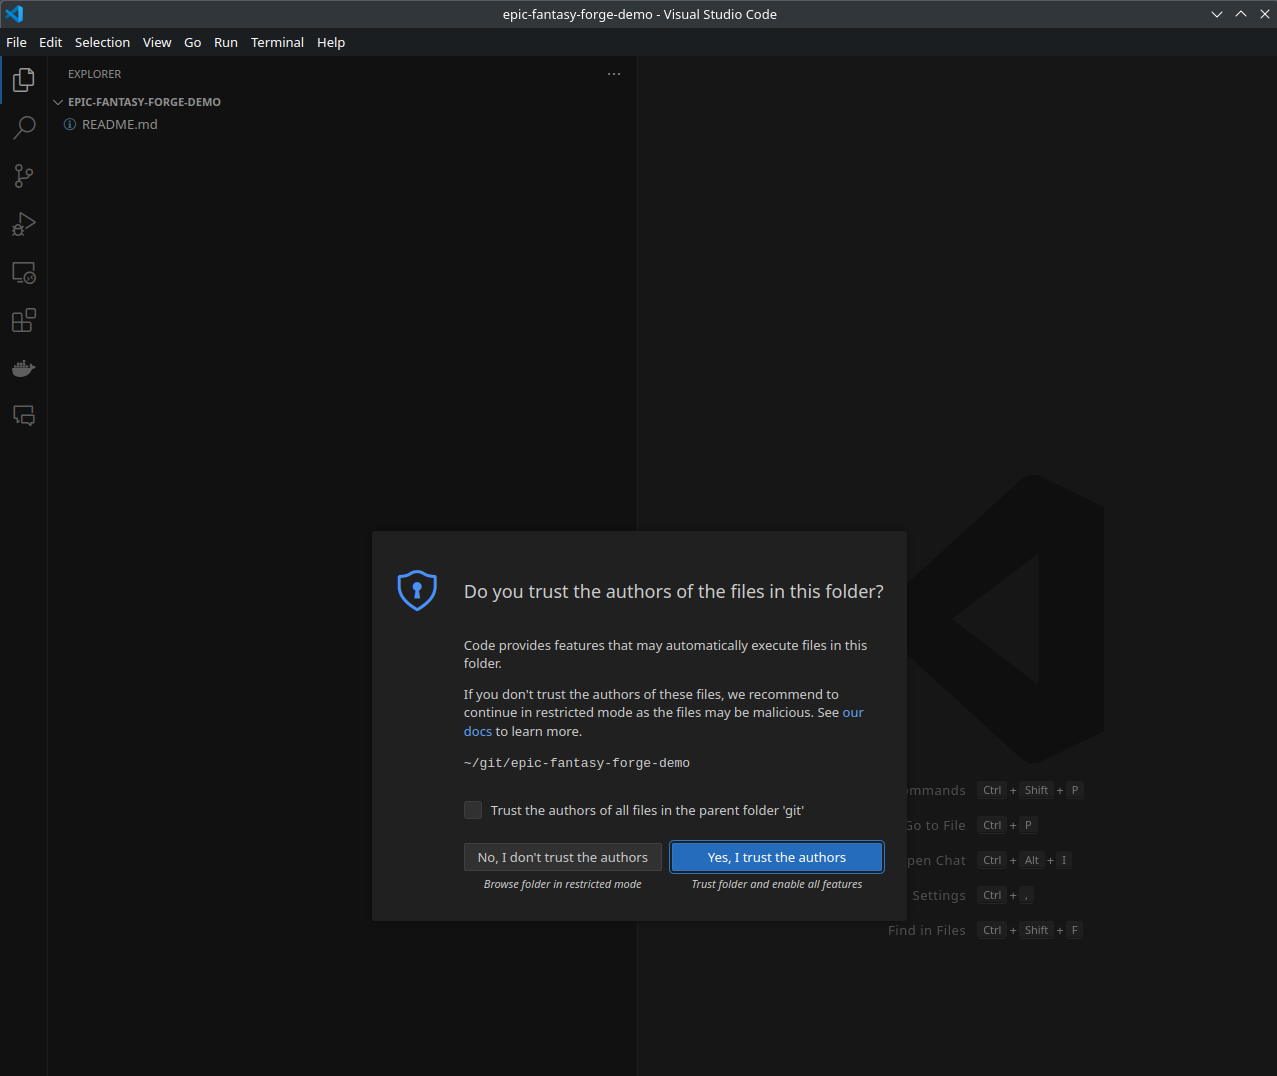Open the Selection menu
1277x1076 pixels.
tap(102, 42)
